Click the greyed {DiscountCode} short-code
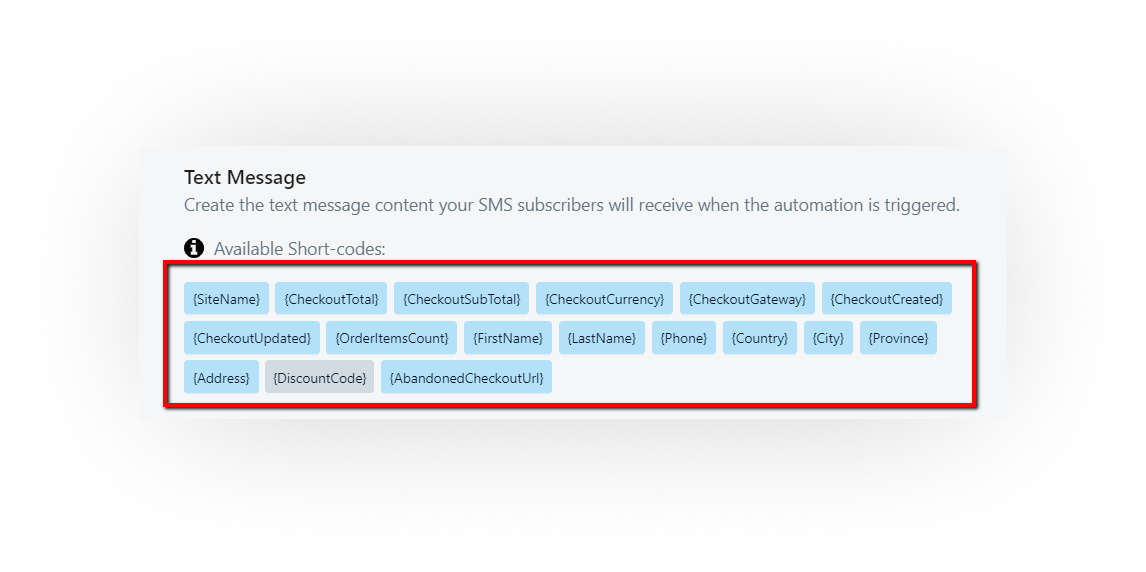This screenshot has height=572, width=1146. (x=319, y=377)
